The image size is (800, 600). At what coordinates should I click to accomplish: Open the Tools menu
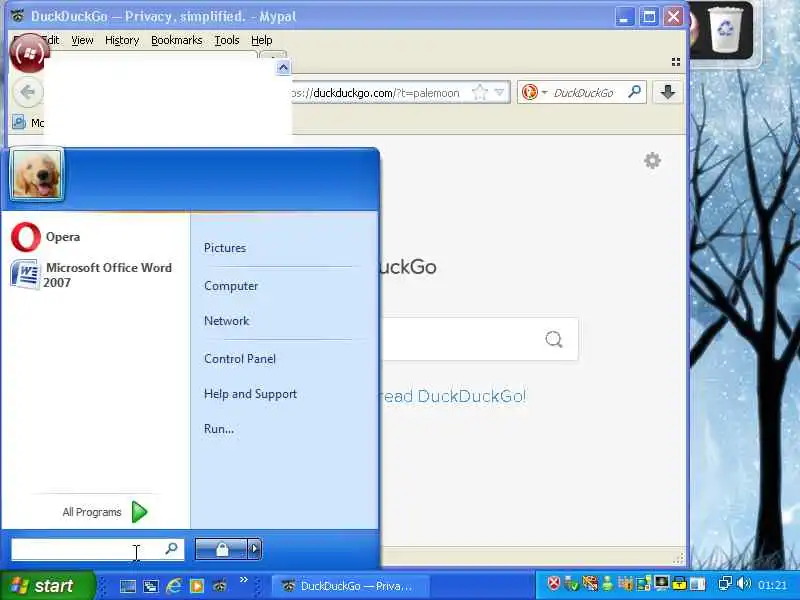(x=227, y=40)
